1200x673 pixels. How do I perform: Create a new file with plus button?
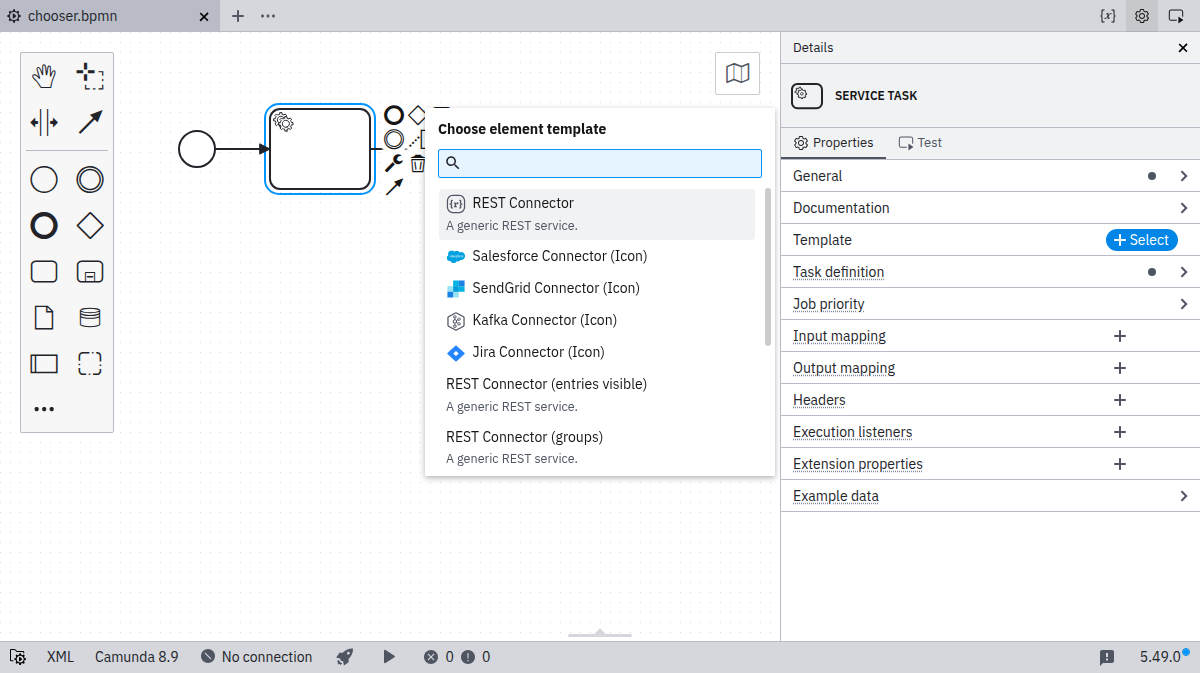pos(238,16)
